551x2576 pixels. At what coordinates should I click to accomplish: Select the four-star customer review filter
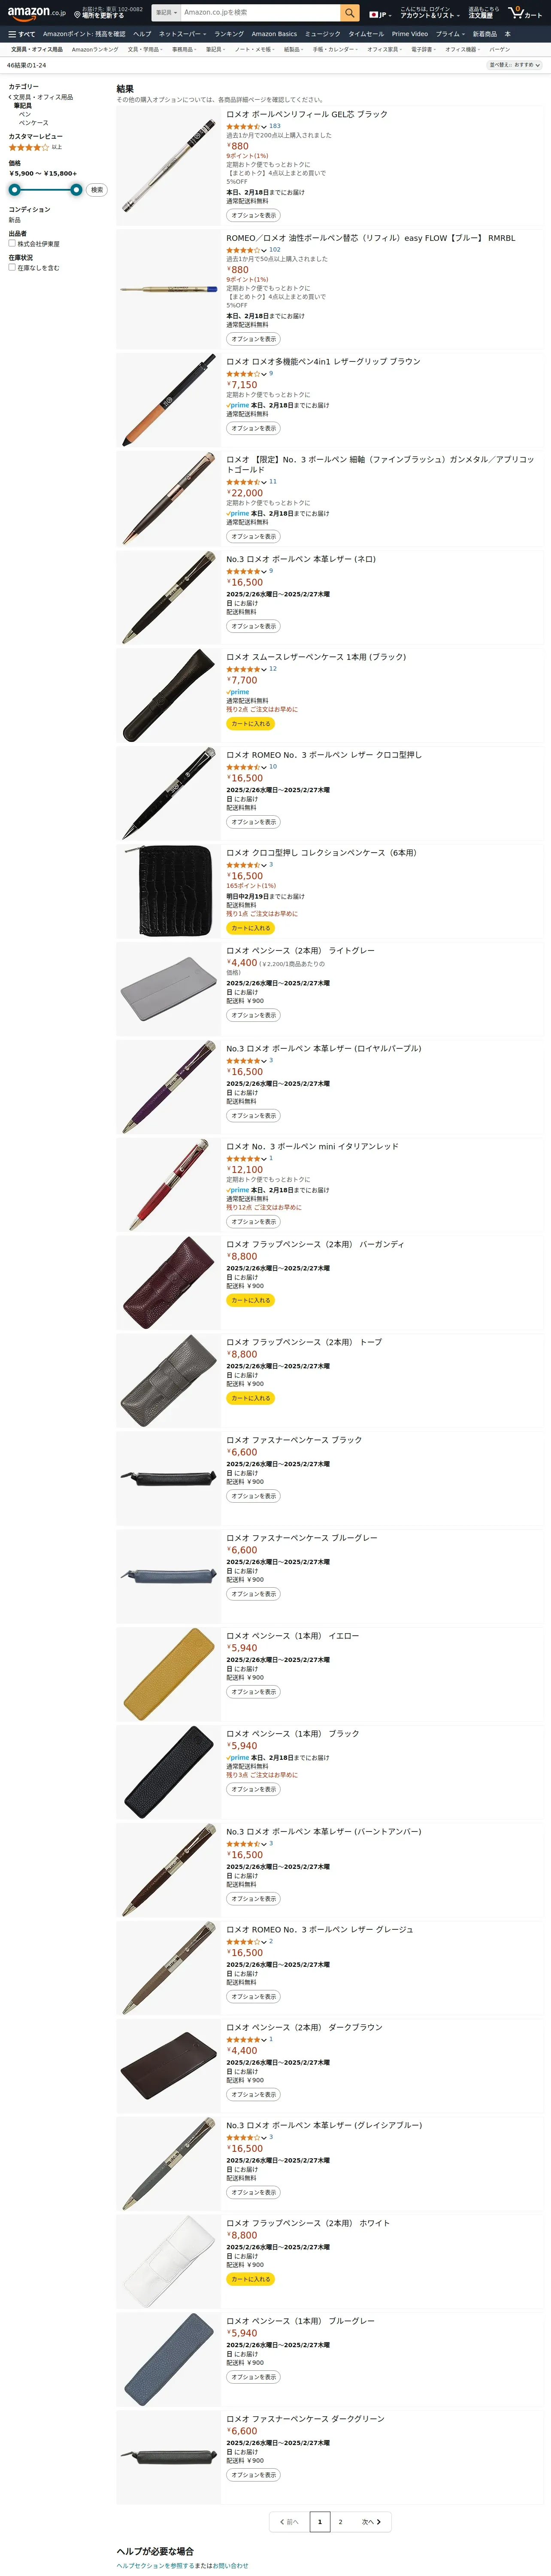pyautogui.click(x=29, y=147)
